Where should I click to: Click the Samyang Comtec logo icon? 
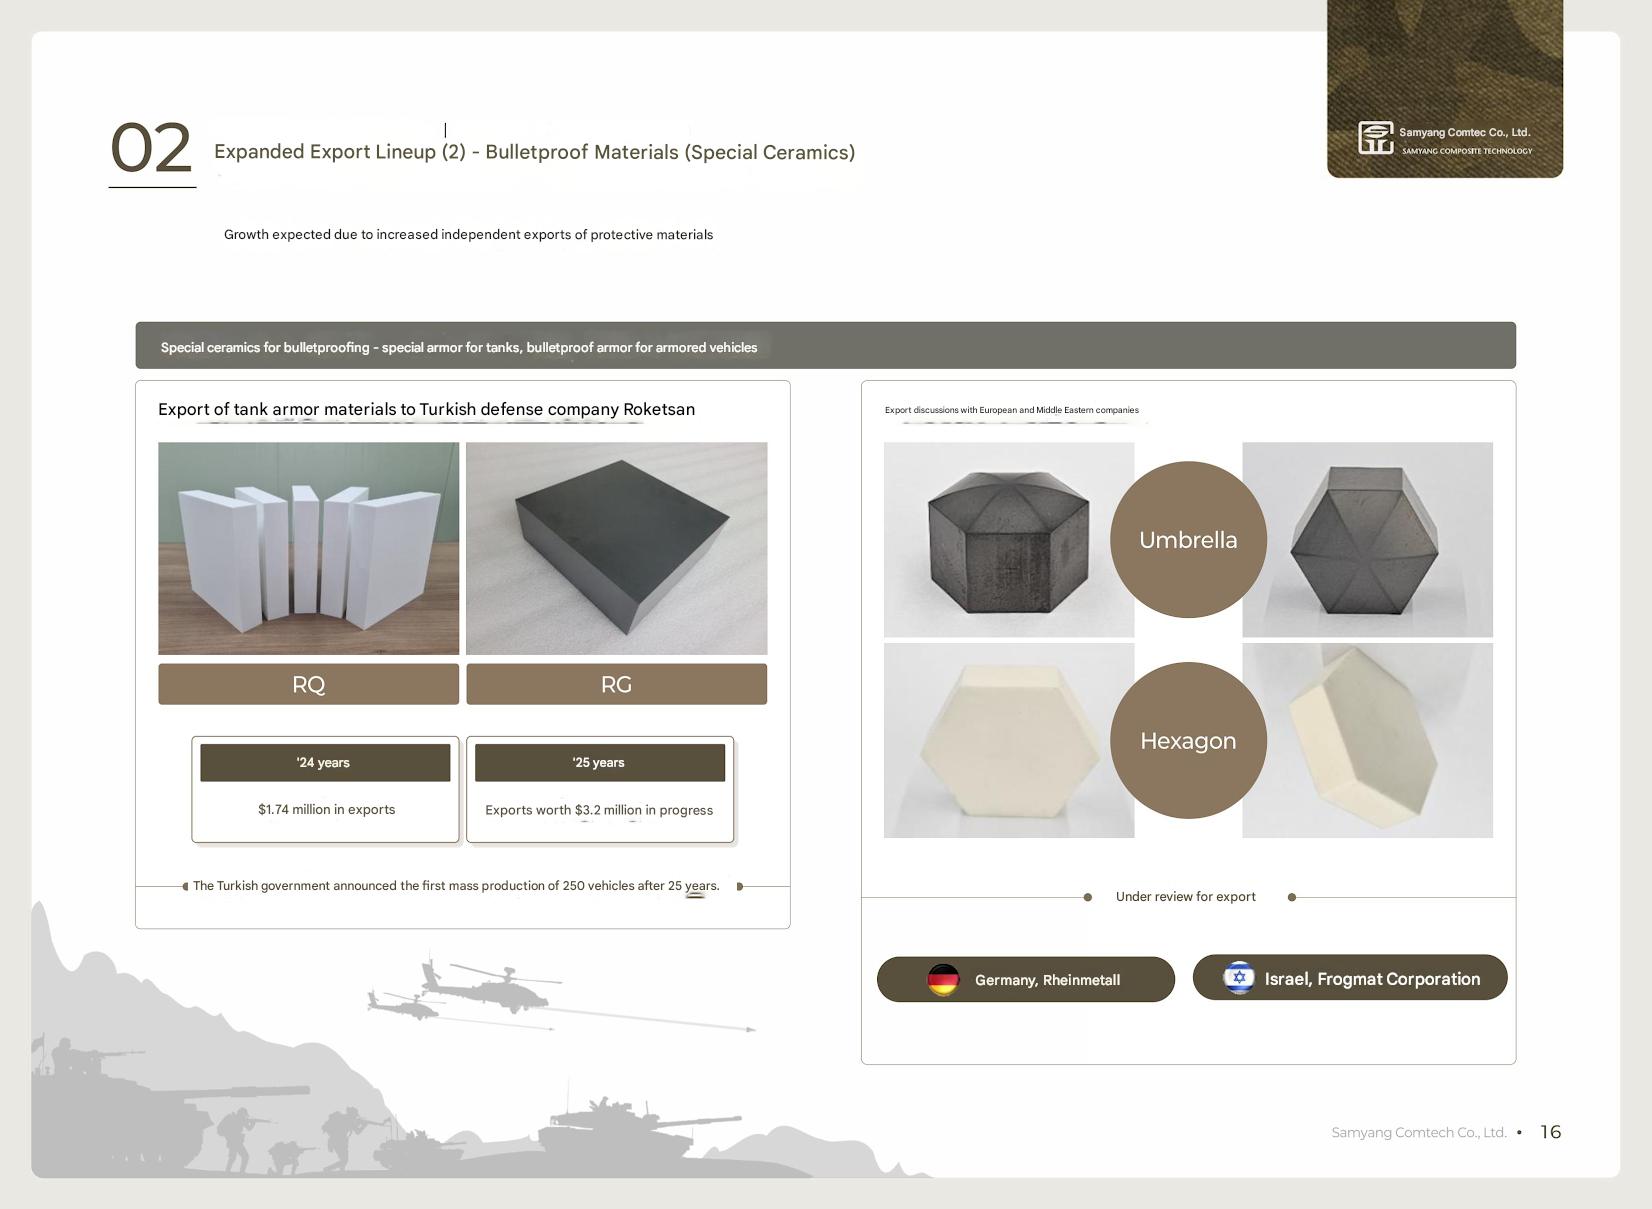[x=1375, y=138]
